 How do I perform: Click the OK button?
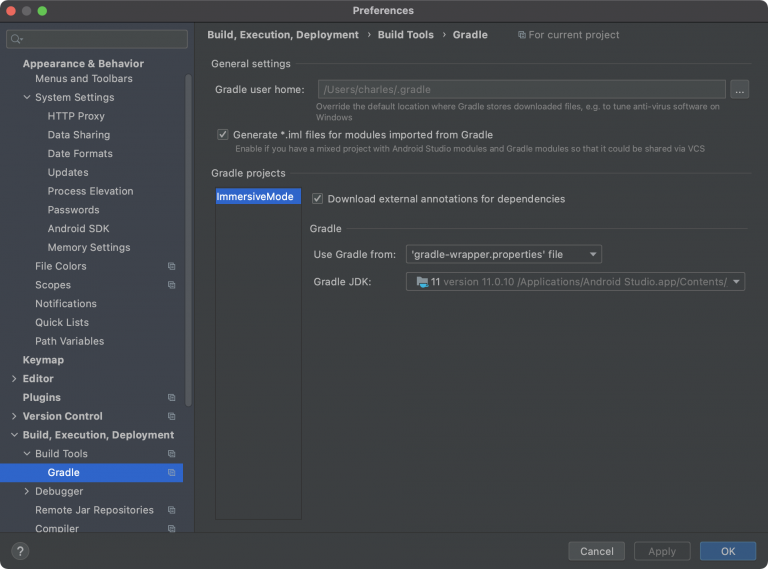(727, 551)
